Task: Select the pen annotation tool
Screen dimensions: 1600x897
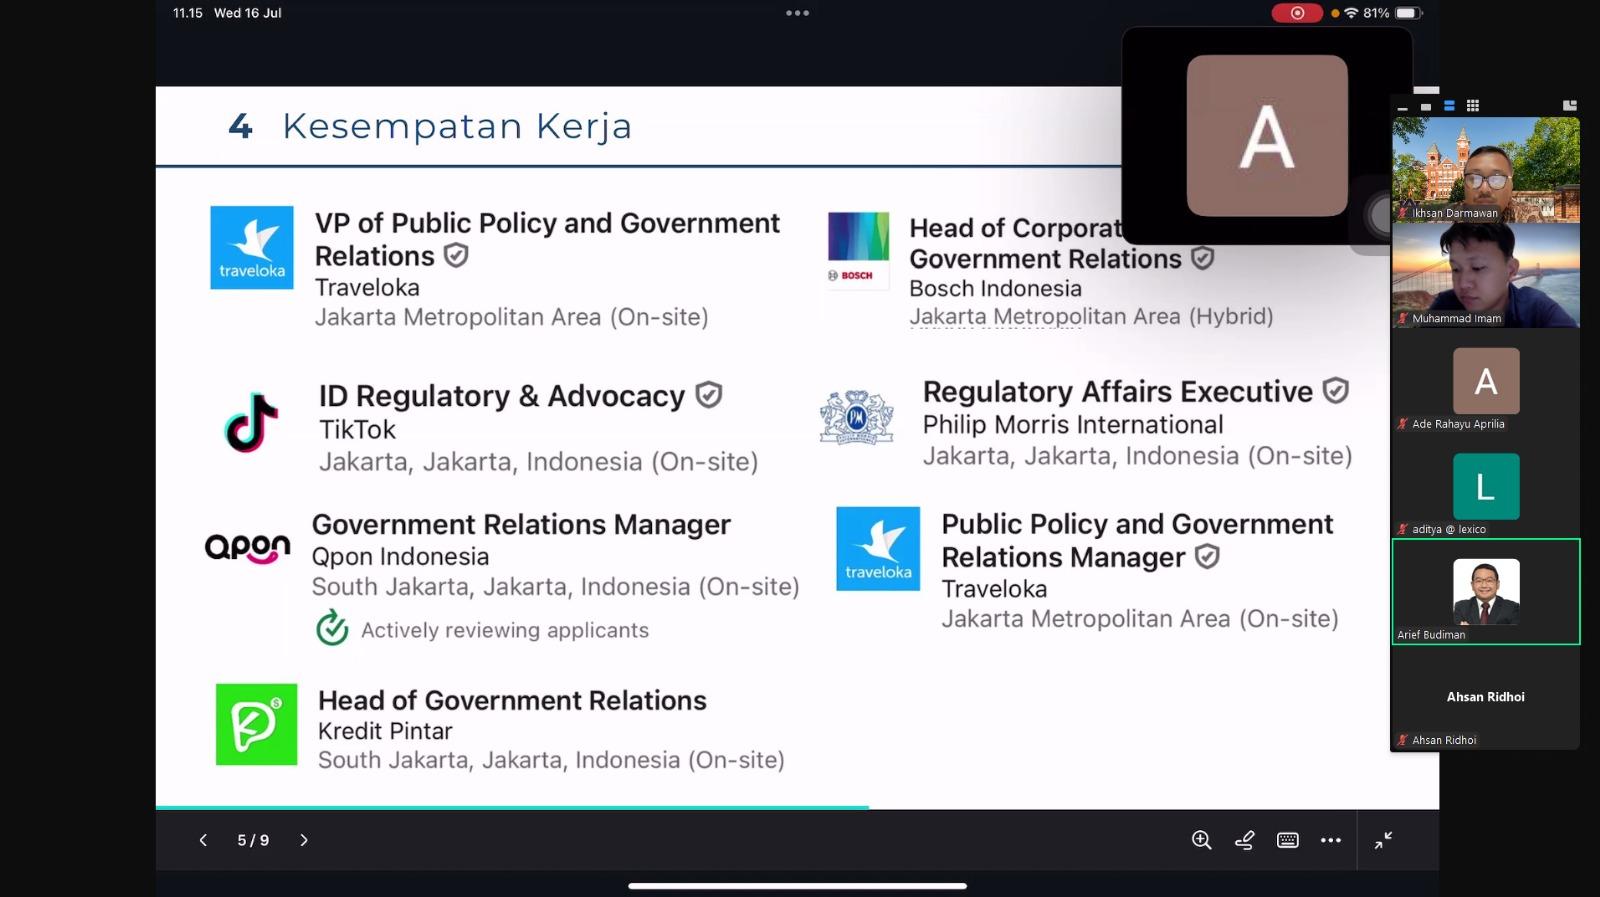Action: 1244,840
